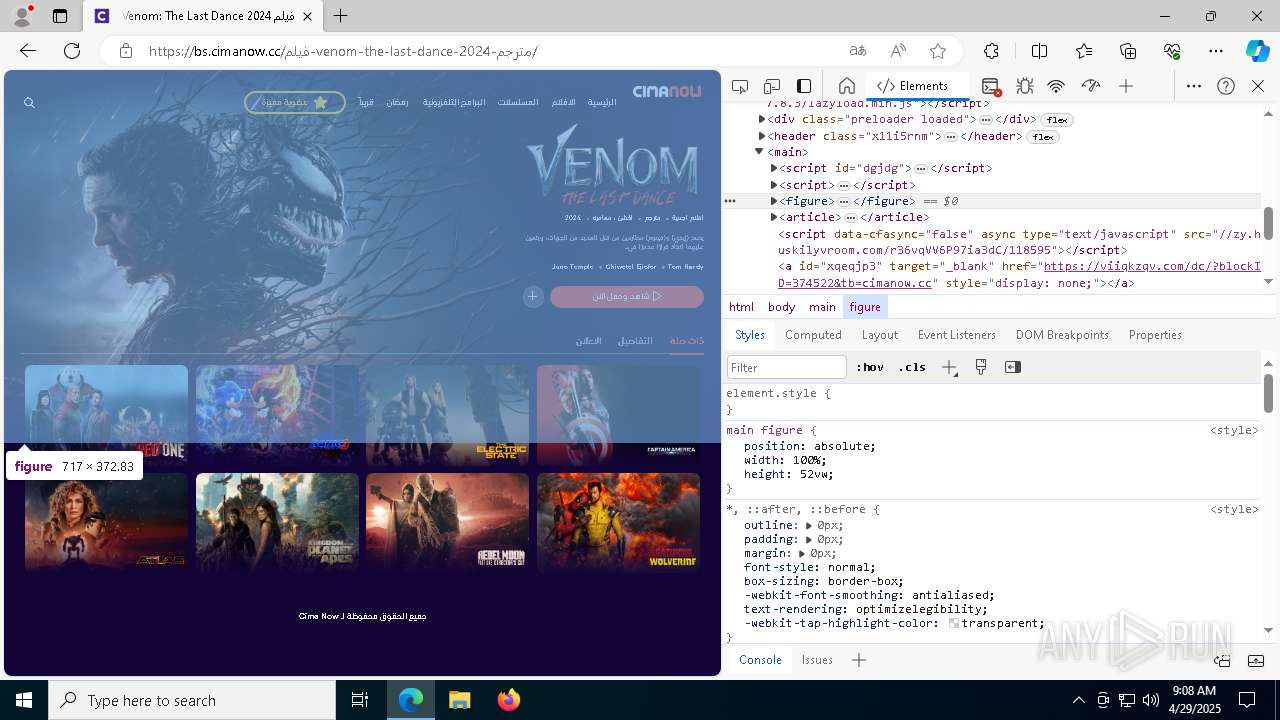This screenshot has width=1280, height=720.
Task: Click the Rebel Moon movie thumbnail
Action: 447,522
